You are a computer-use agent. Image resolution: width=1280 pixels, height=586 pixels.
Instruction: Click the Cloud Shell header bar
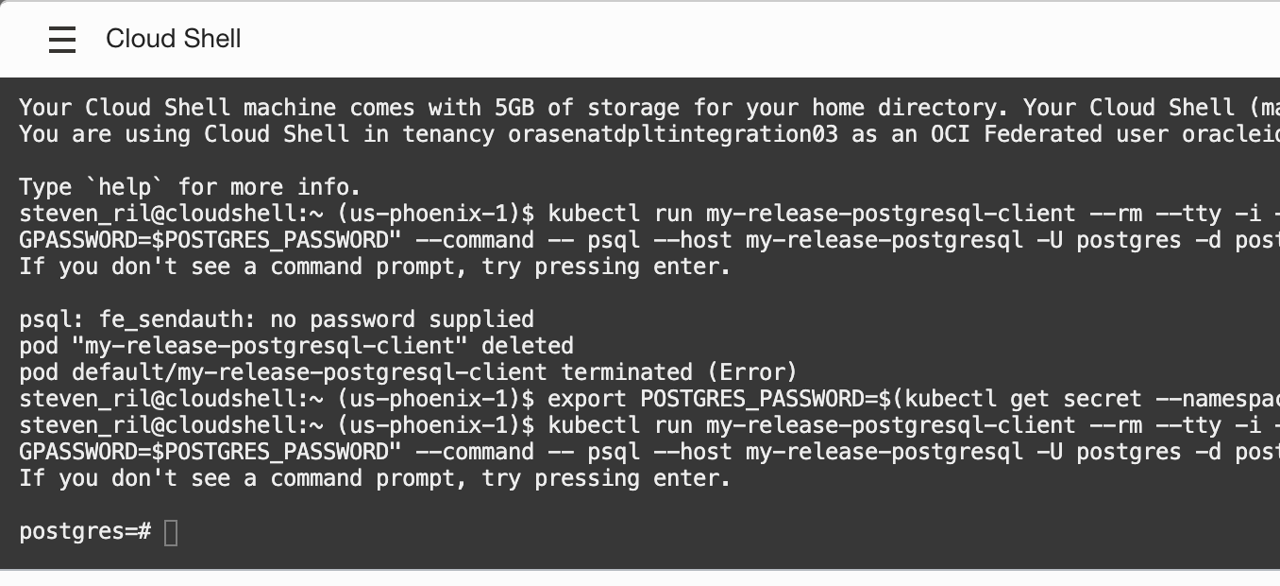[x=640, y=39]
